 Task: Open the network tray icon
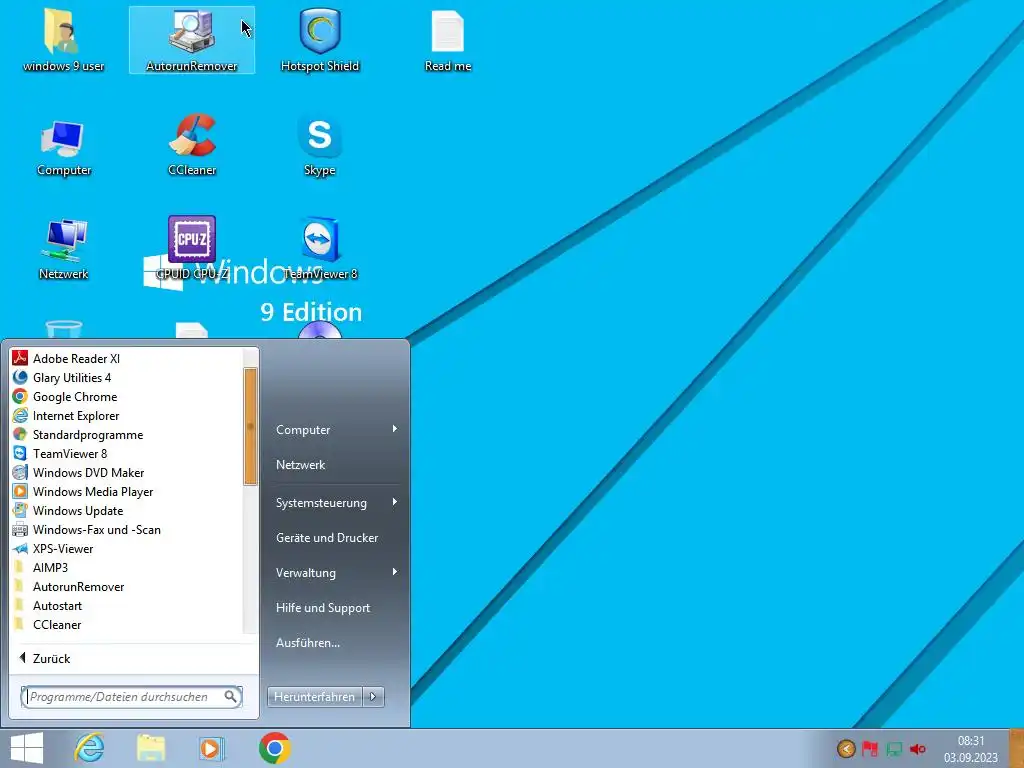click(894, 748)
